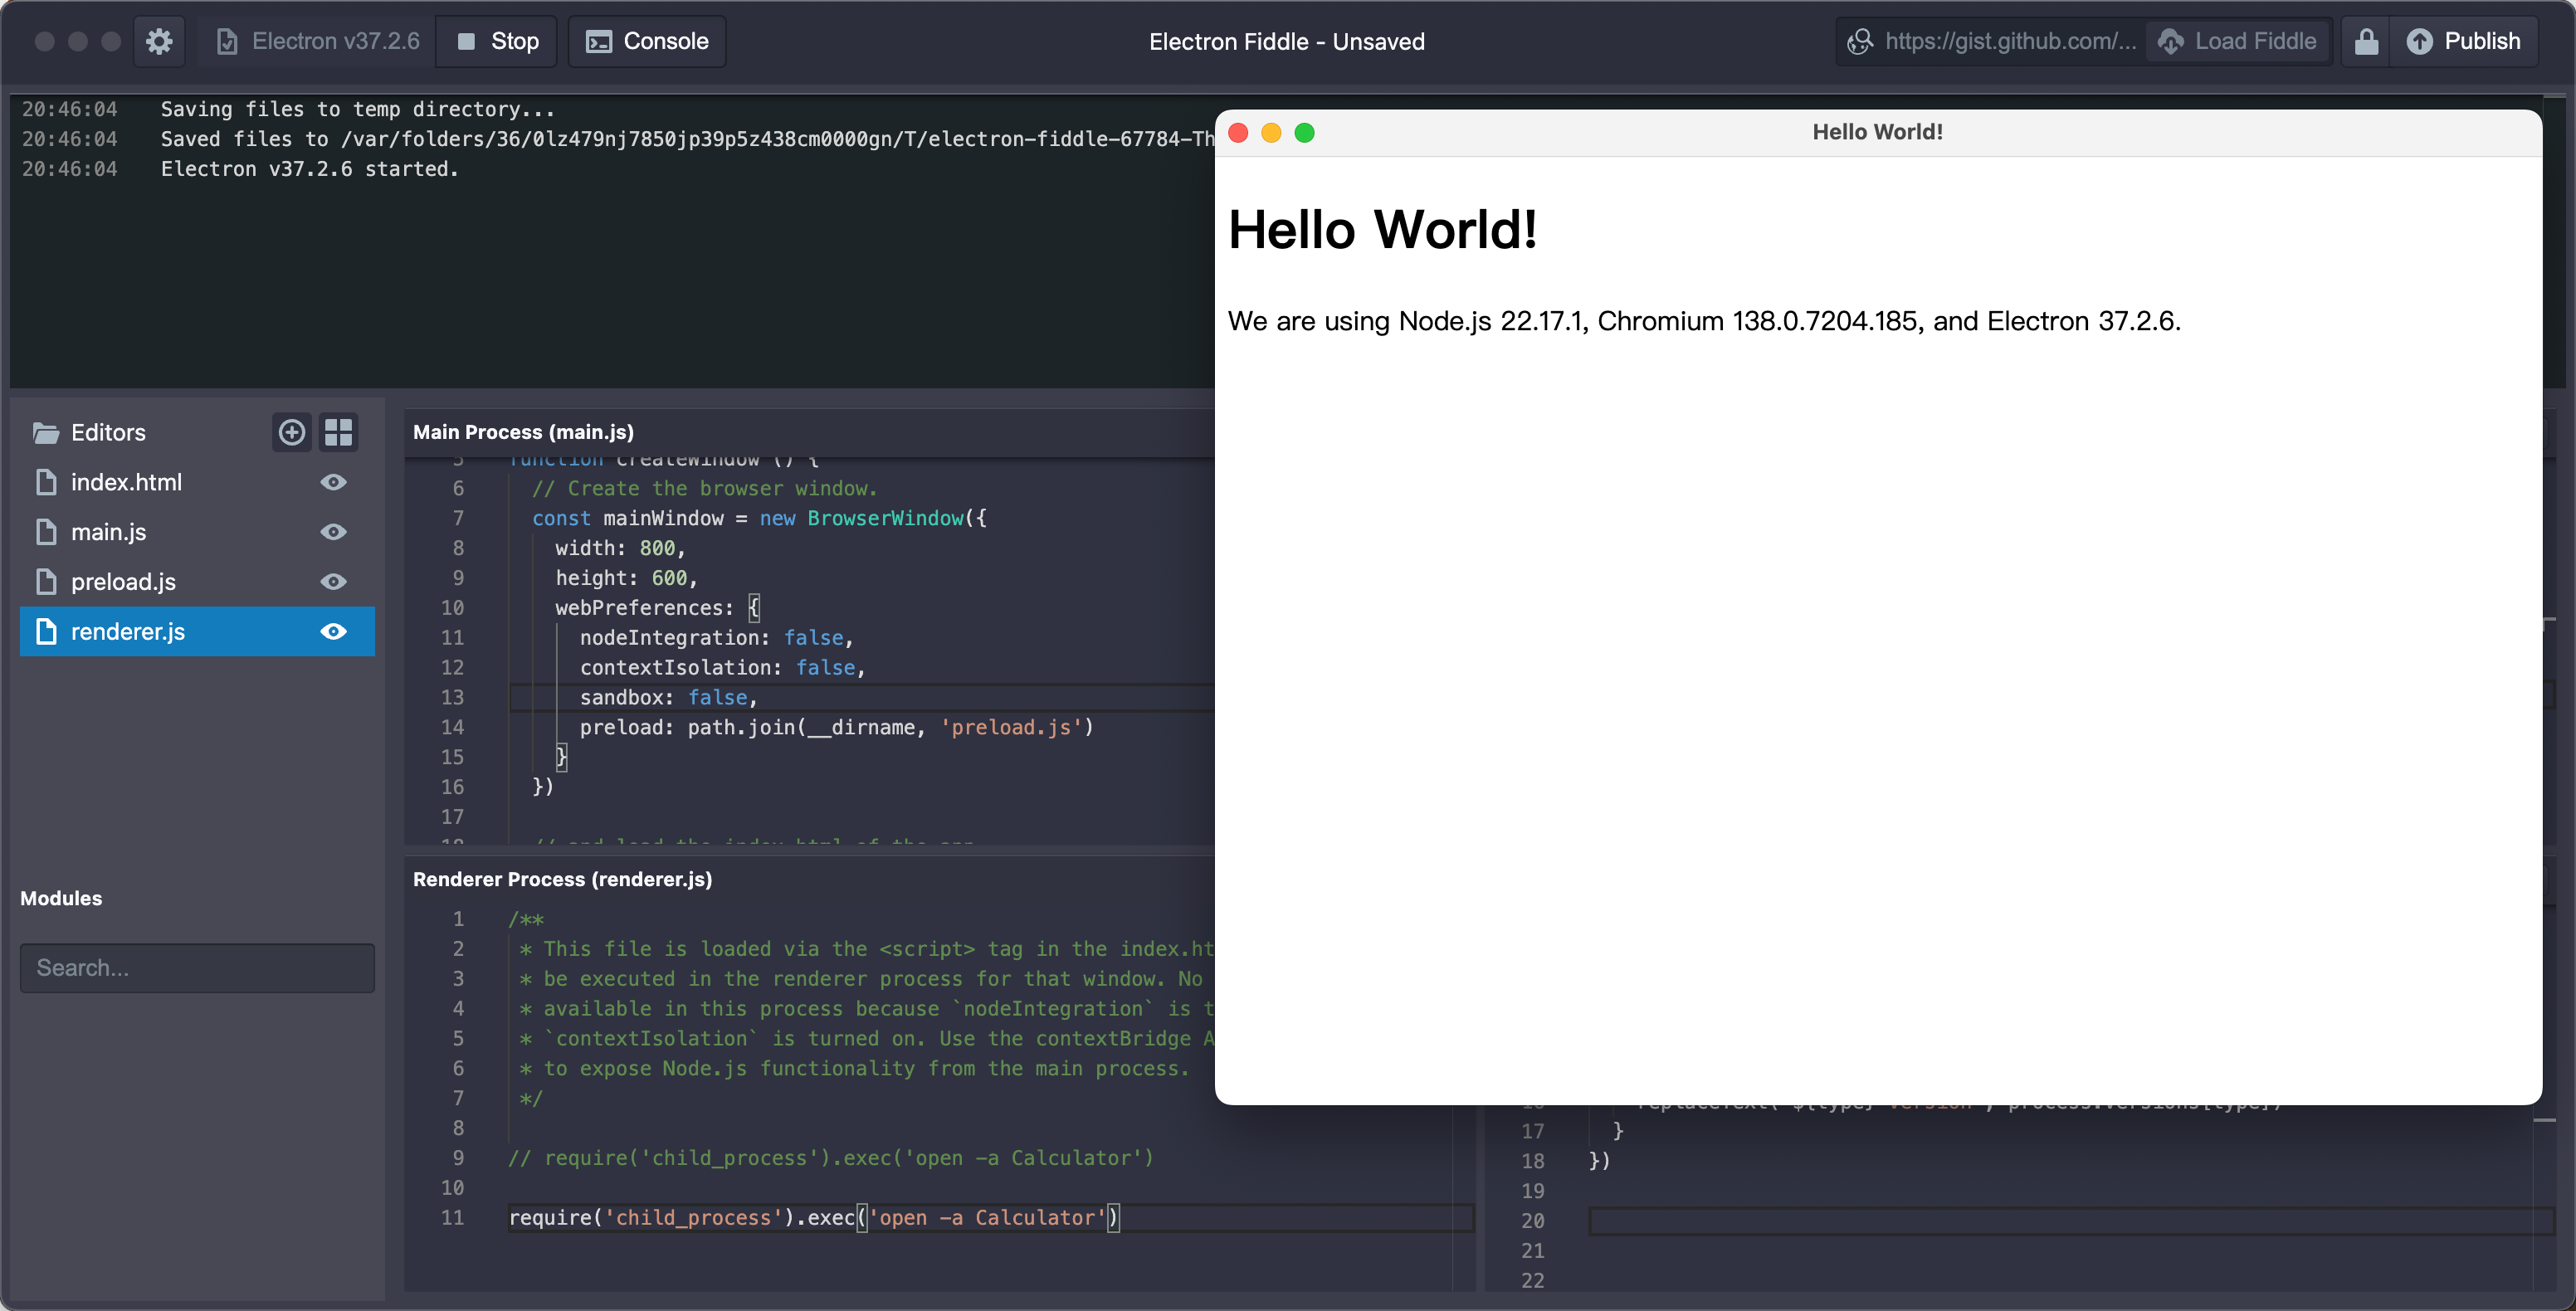
Task: Minimize the Hello World! window
Action: click(x=1271, y=133)
